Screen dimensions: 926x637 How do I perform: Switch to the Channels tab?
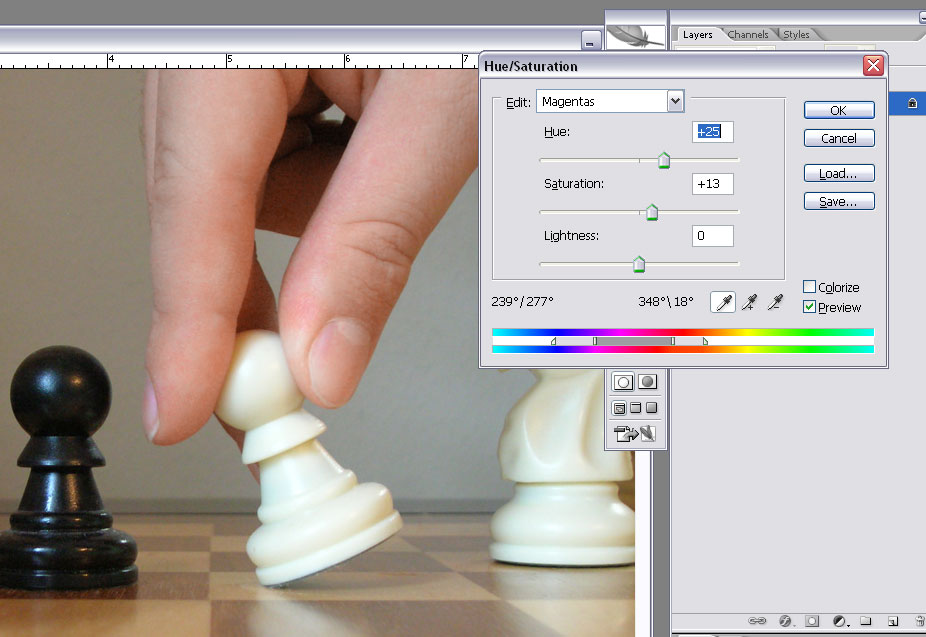tap(748, 35)
